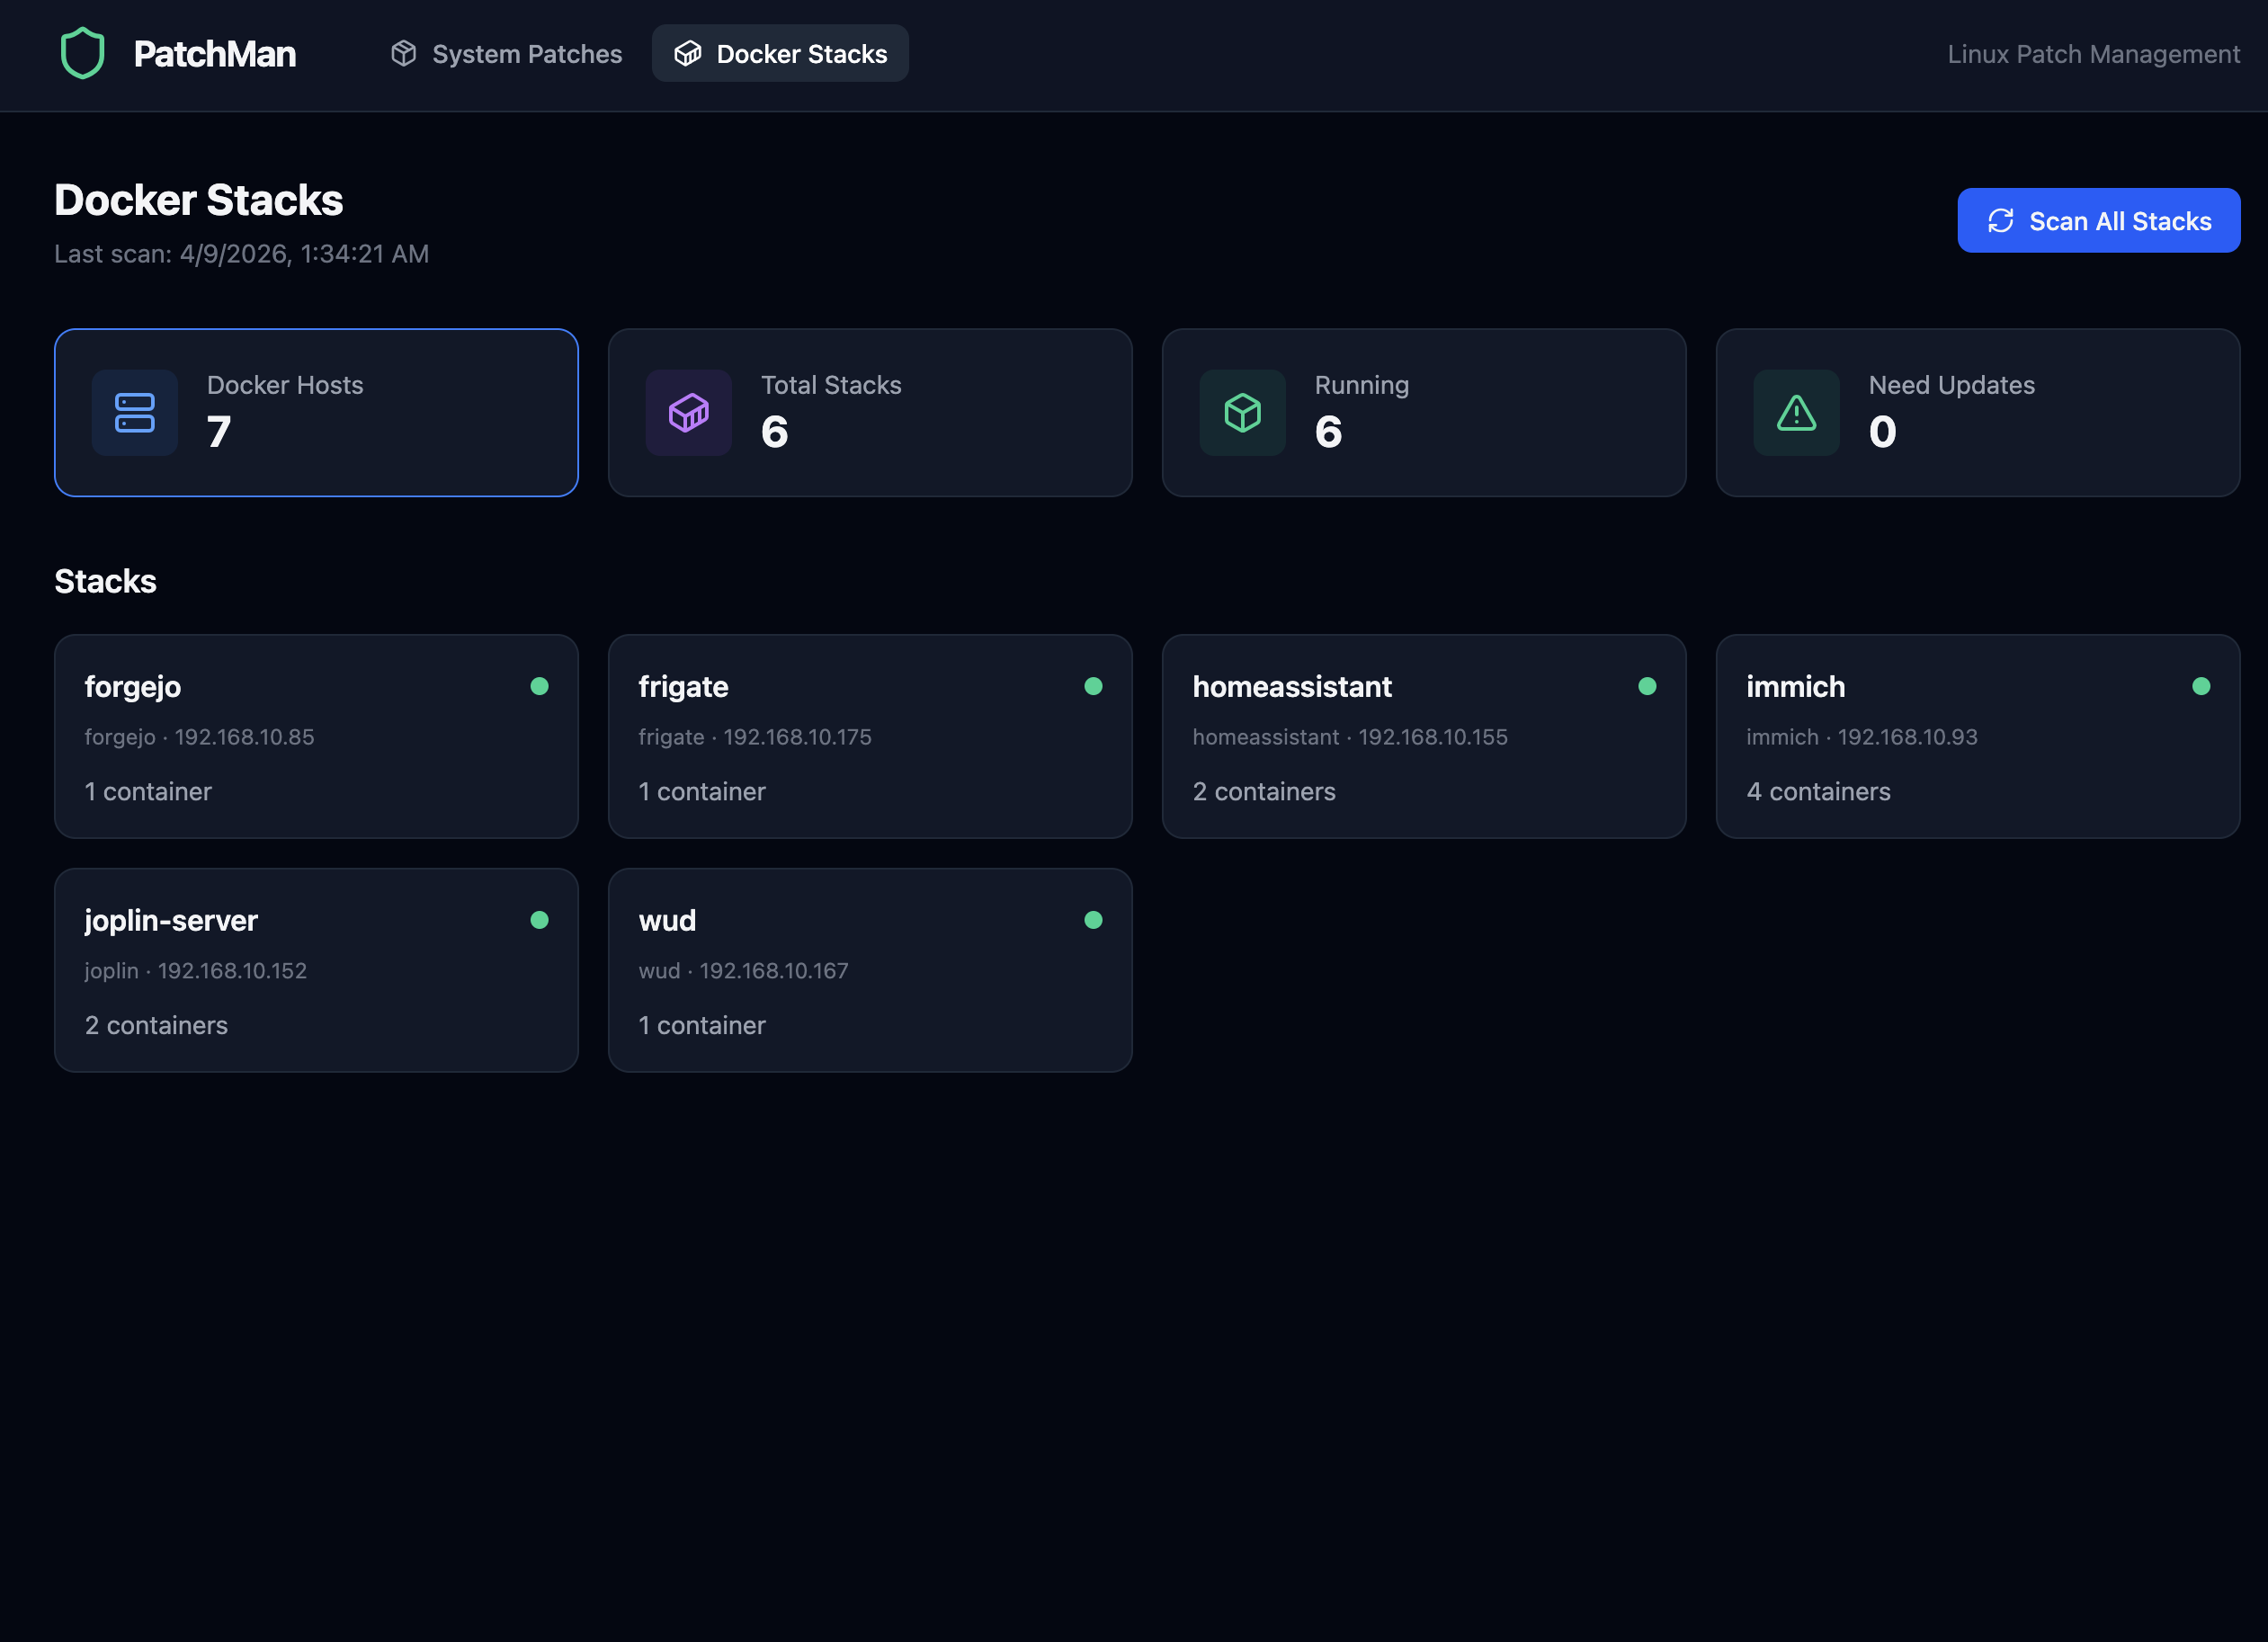Click the cube icon next to System Patches
This screenshot has height=1642, width=2268.
403,54
